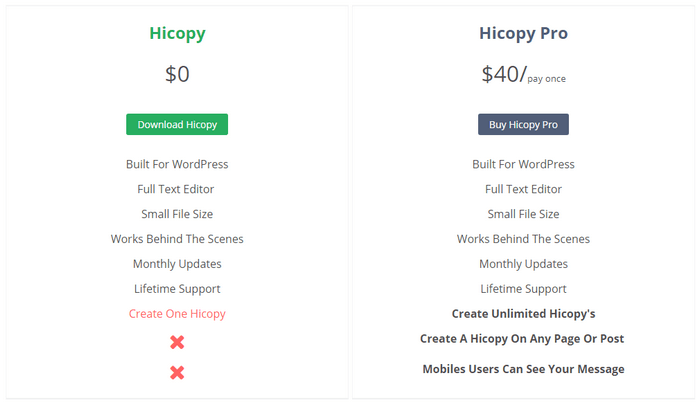
Task: Click Mobiles Users Can See Your Message
Action: coord(523,369)
